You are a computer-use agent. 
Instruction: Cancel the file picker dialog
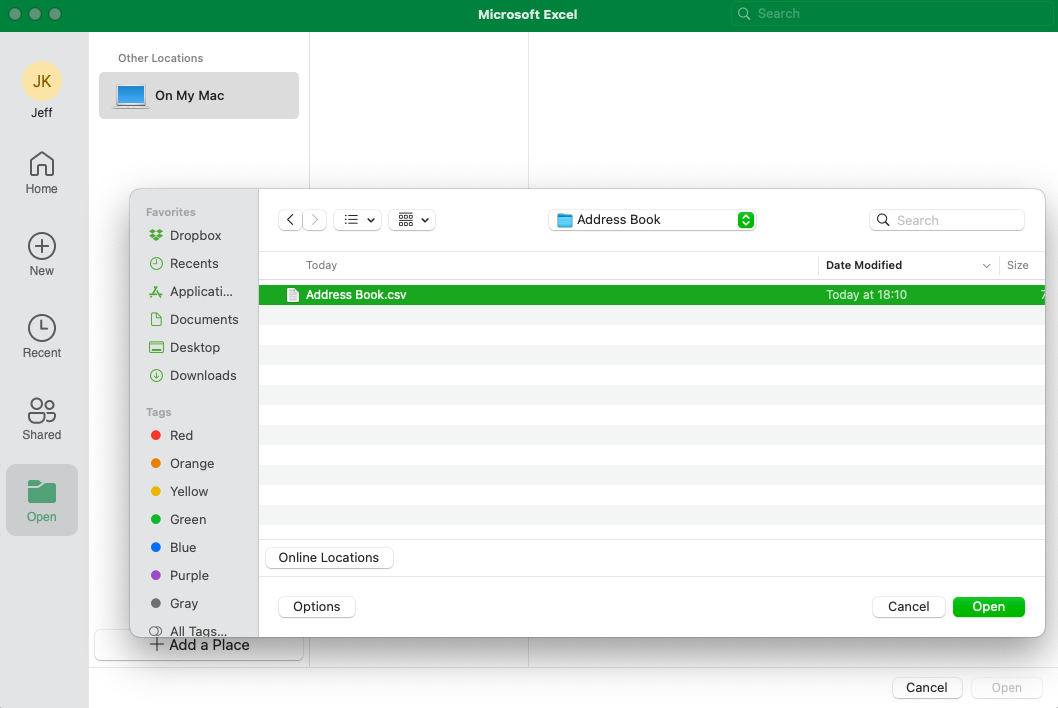point(908,607)
